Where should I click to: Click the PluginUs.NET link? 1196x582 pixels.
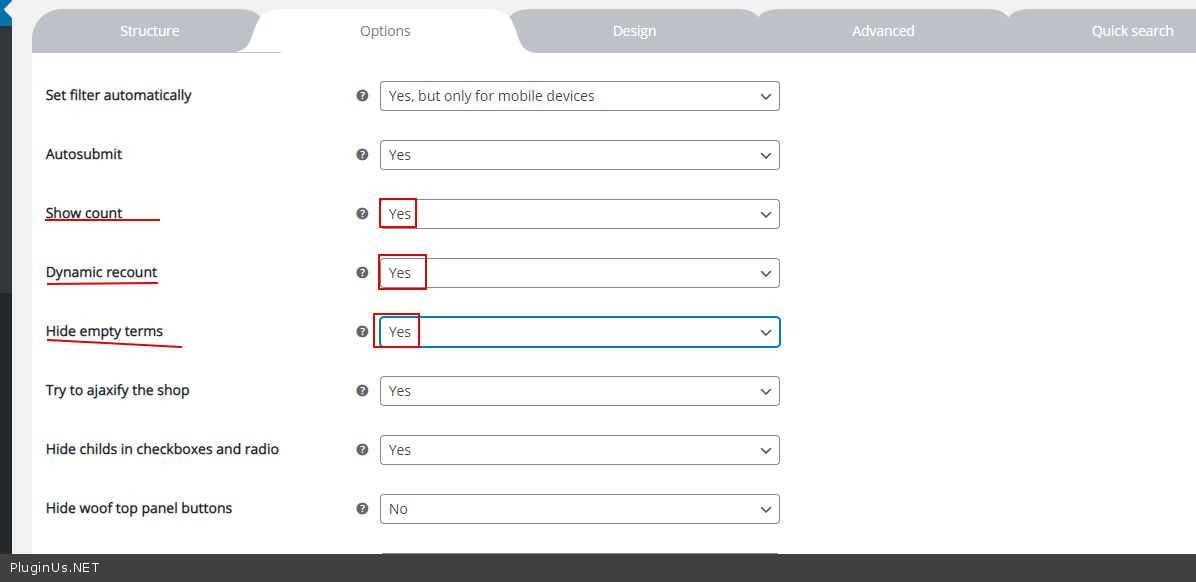55,568
